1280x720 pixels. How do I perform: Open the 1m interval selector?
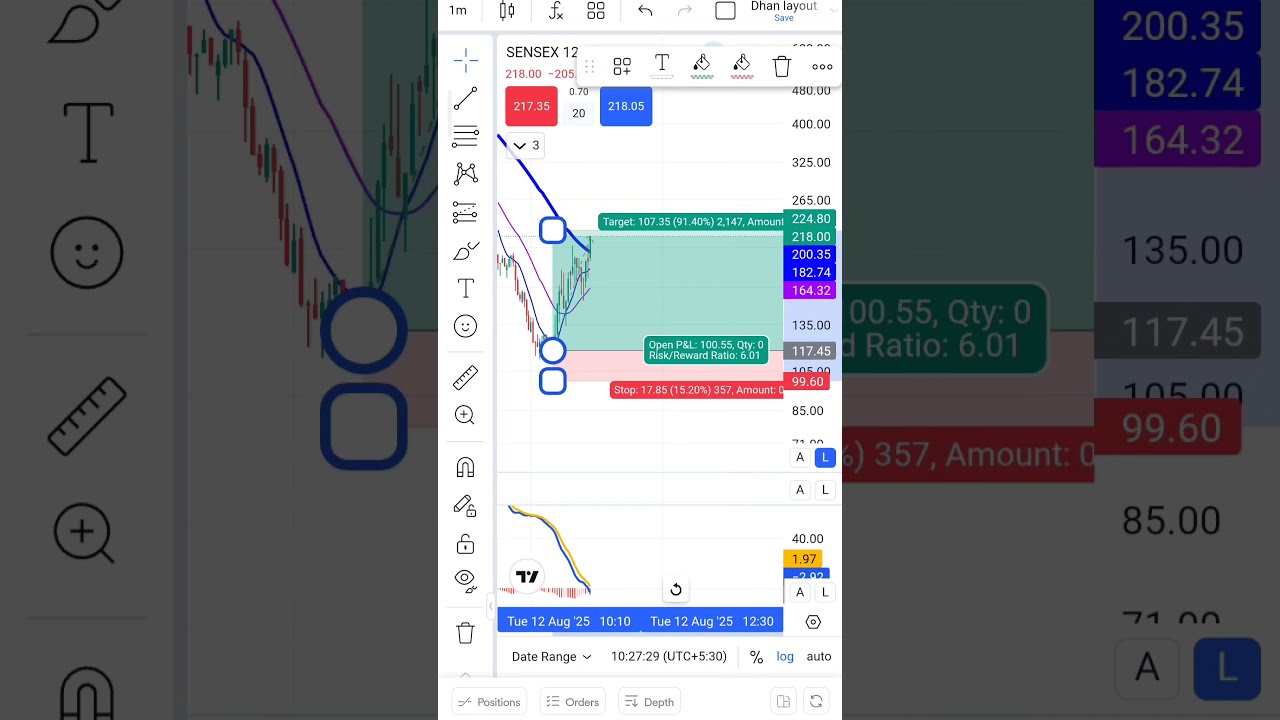(x=458, y=11)
